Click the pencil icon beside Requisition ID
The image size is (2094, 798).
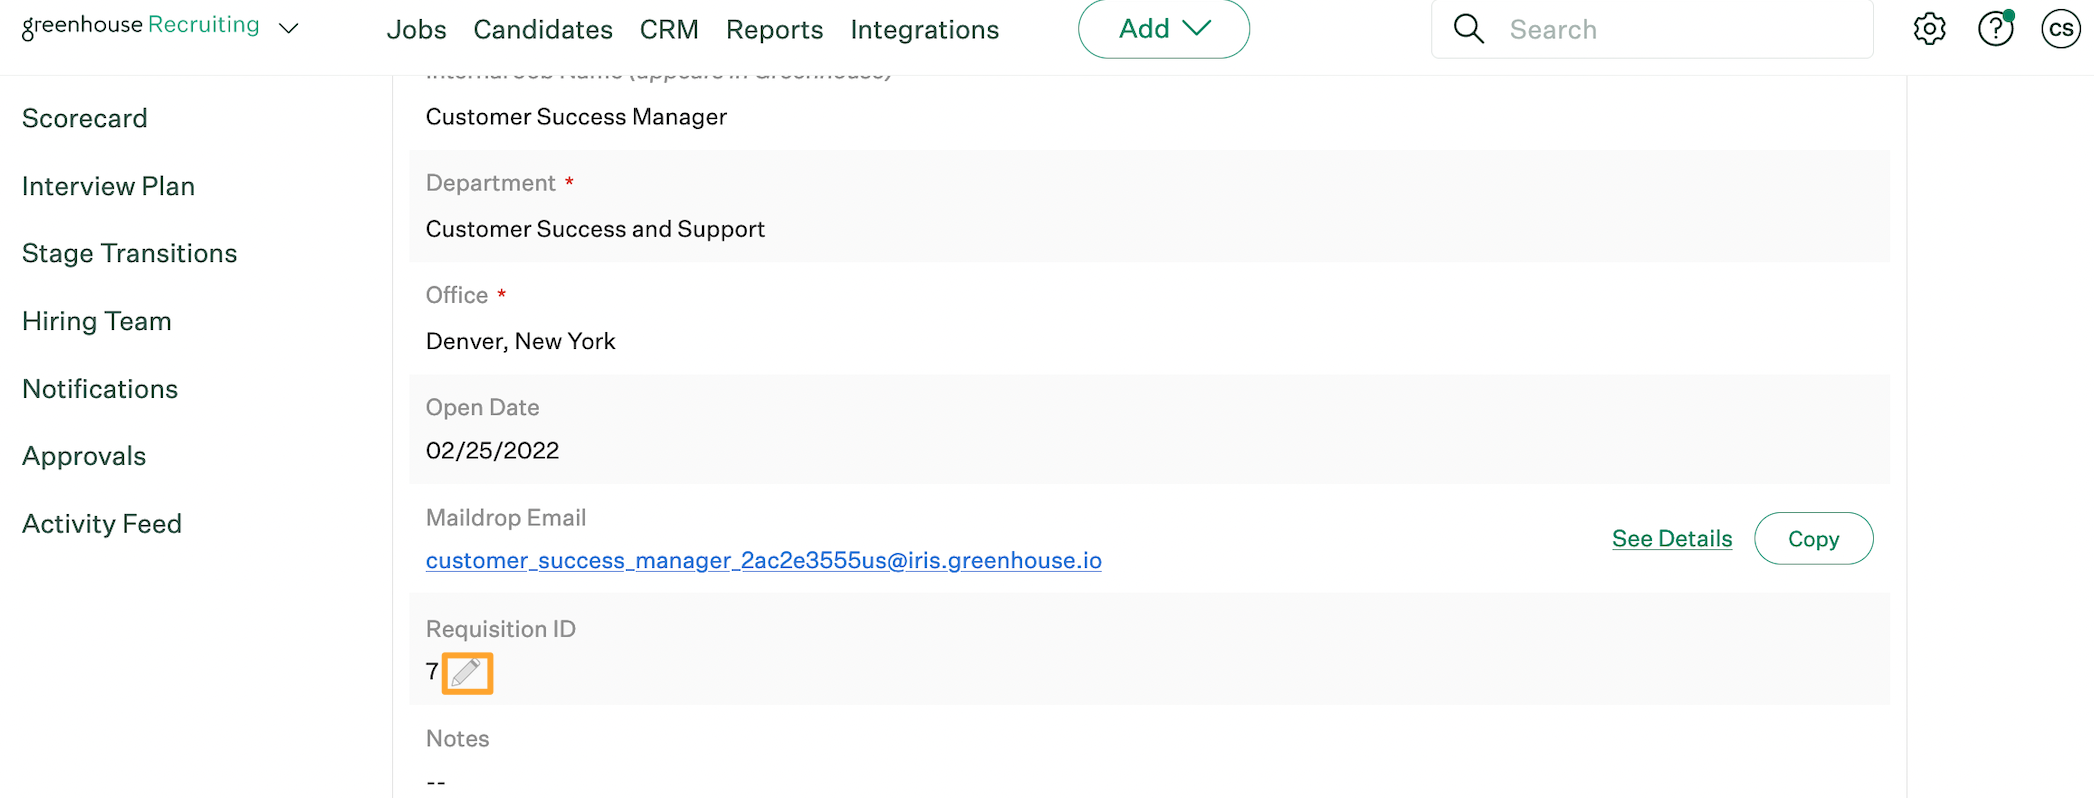tap(467, 673)
